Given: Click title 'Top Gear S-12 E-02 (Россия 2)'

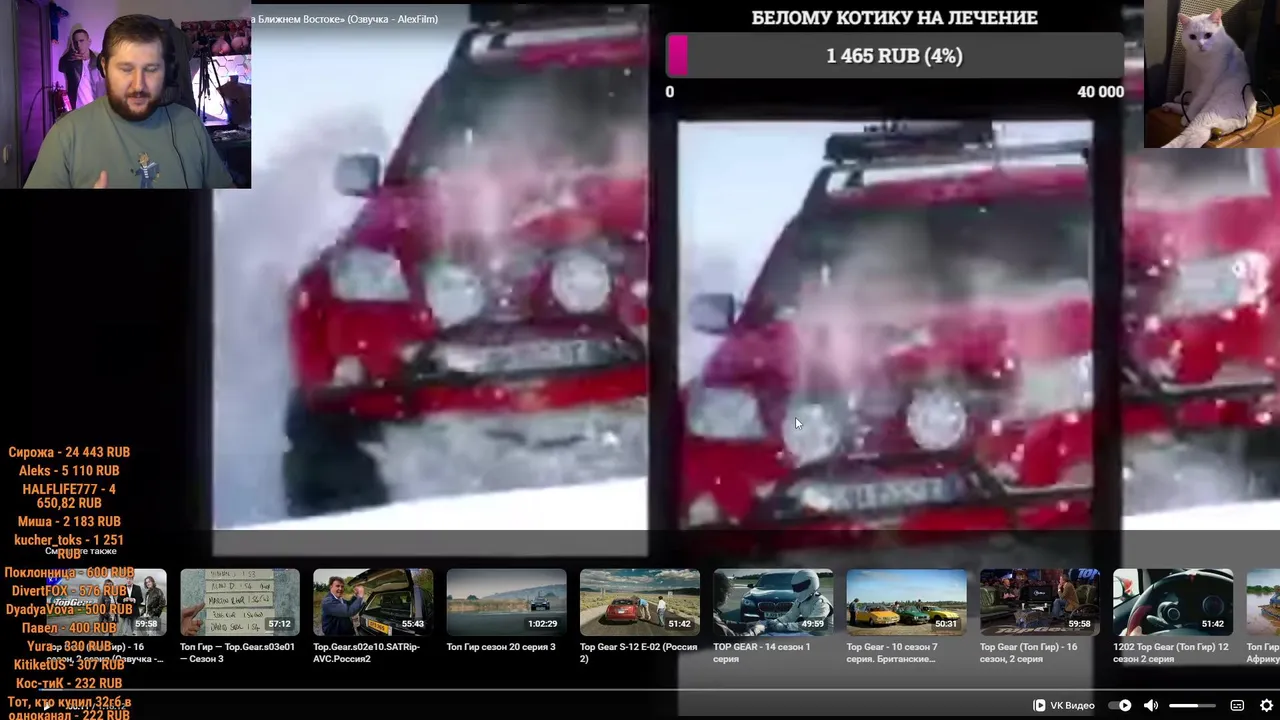Looking at the screenshot, I should tap(639, 653).
